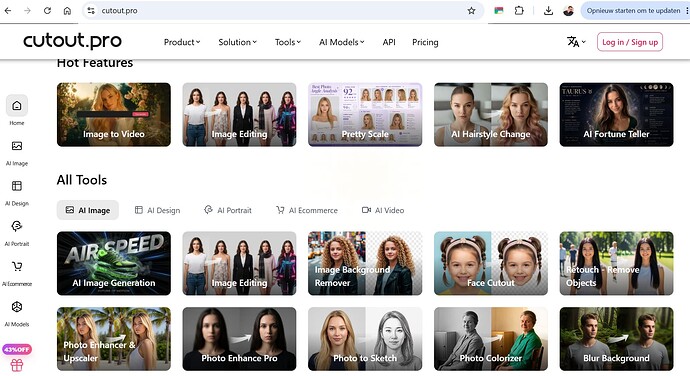Open Image Editing card in Hot Features
This screenshot has width=690, height=376.
point(239,114)
